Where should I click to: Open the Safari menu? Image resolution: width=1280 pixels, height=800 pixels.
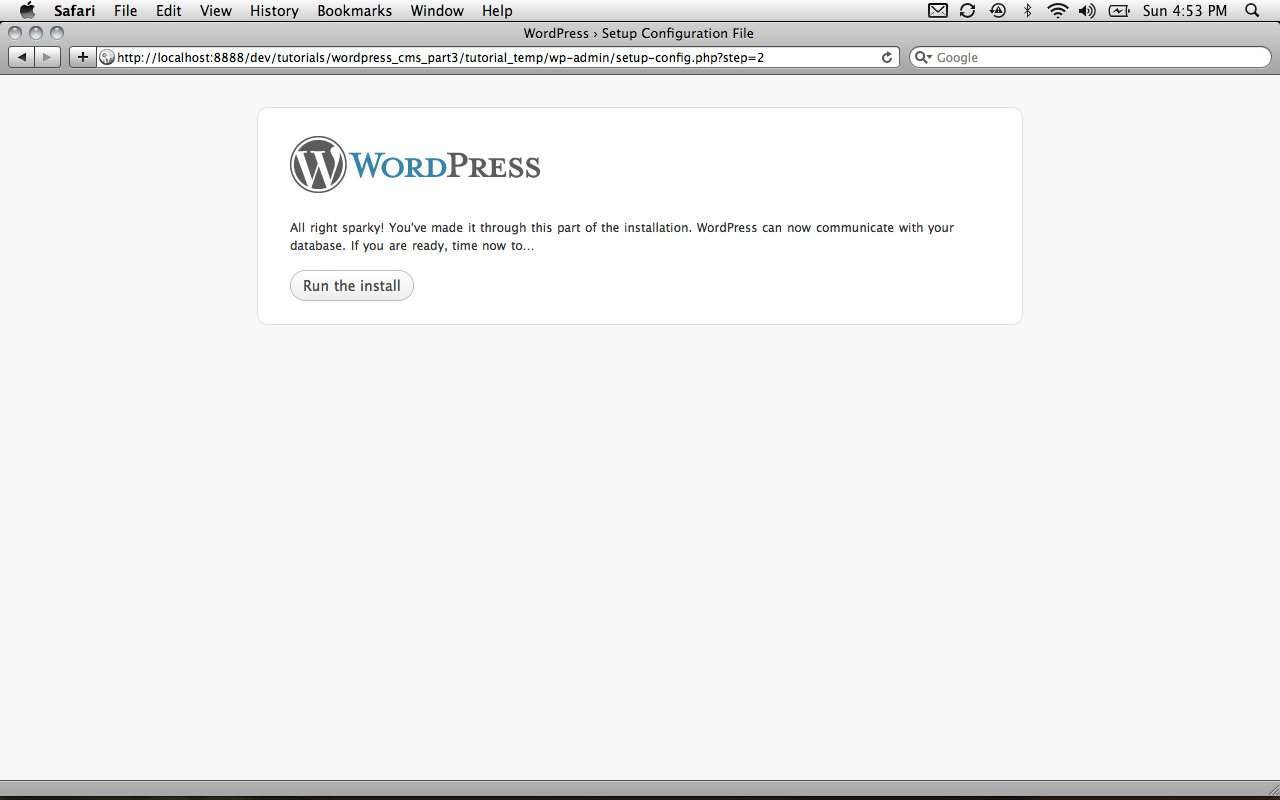pos(75,11)
